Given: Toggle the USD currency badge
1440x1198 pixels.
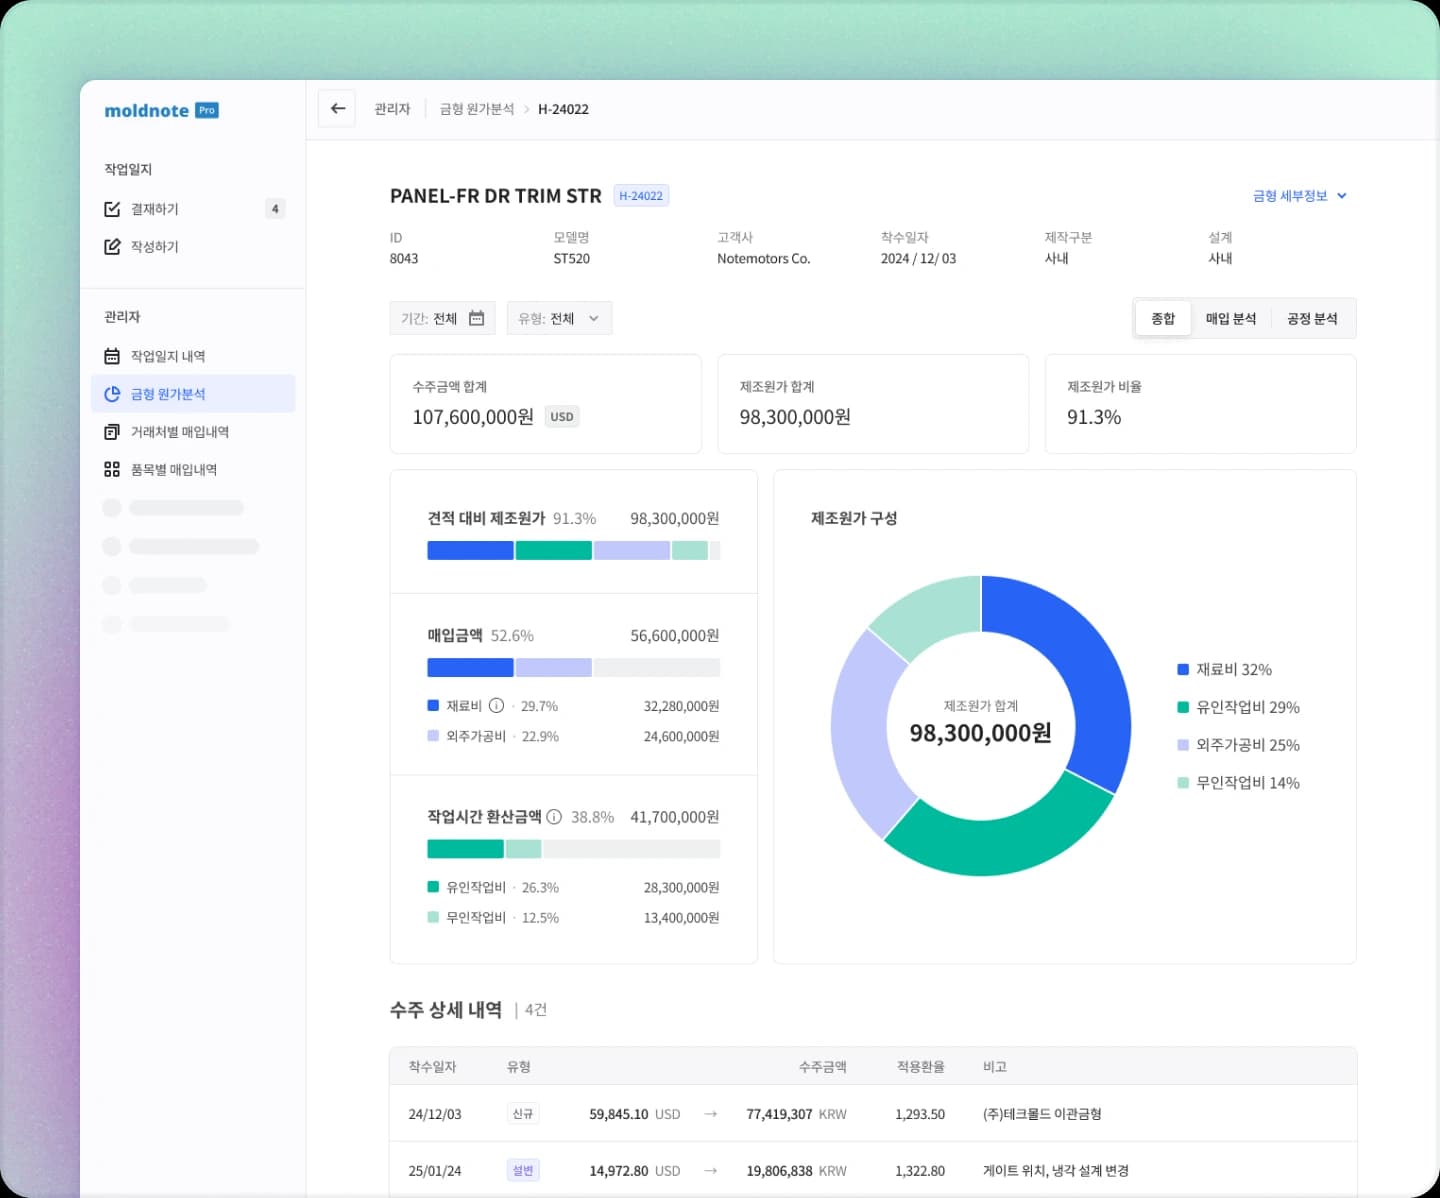Looking at the screenshot, I should click(562, 417).
